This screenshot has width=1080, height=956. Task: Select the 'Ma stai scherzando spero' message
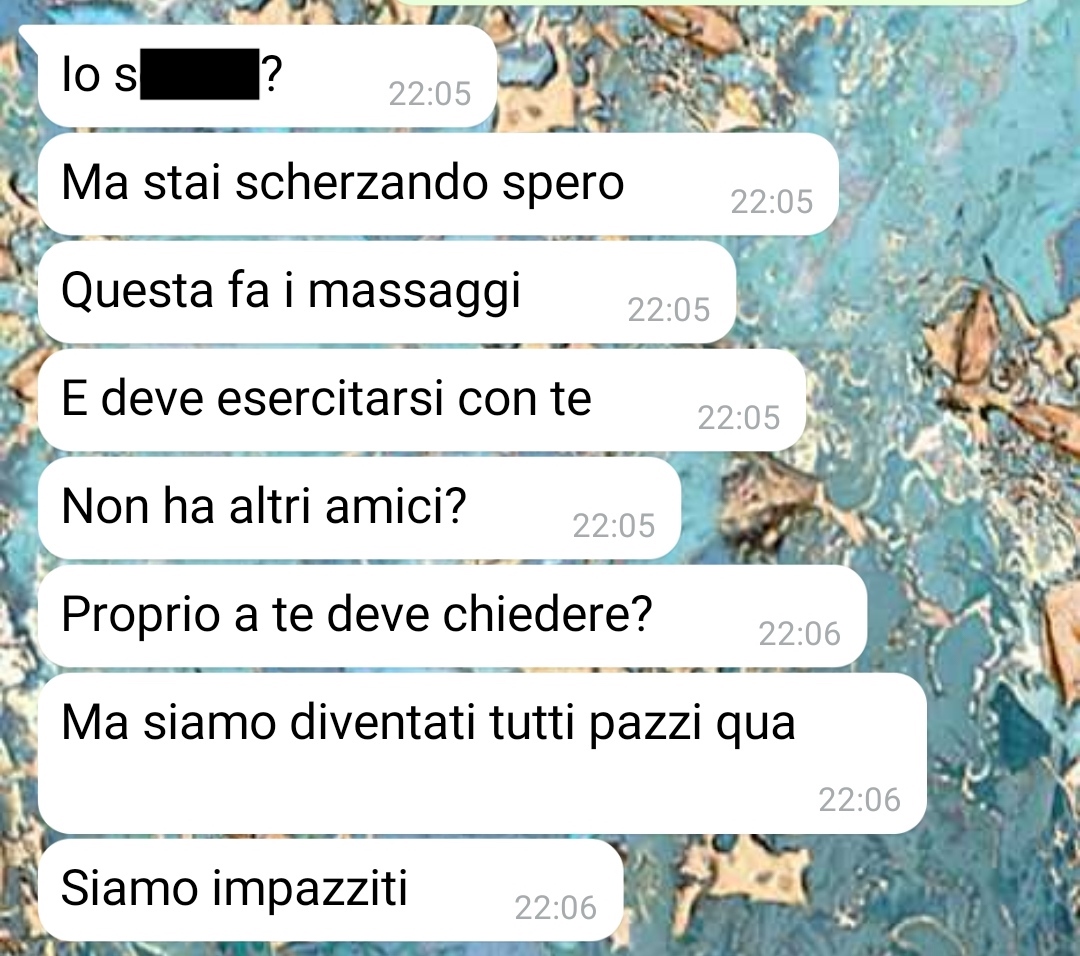(438, 184)
